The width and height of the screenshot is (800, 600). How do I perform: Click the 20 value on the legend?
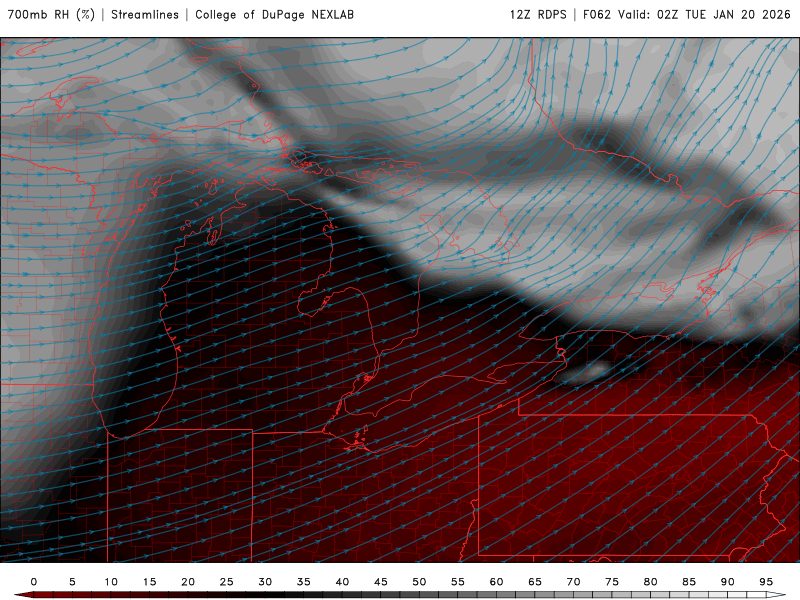click(x=188, y=582)
